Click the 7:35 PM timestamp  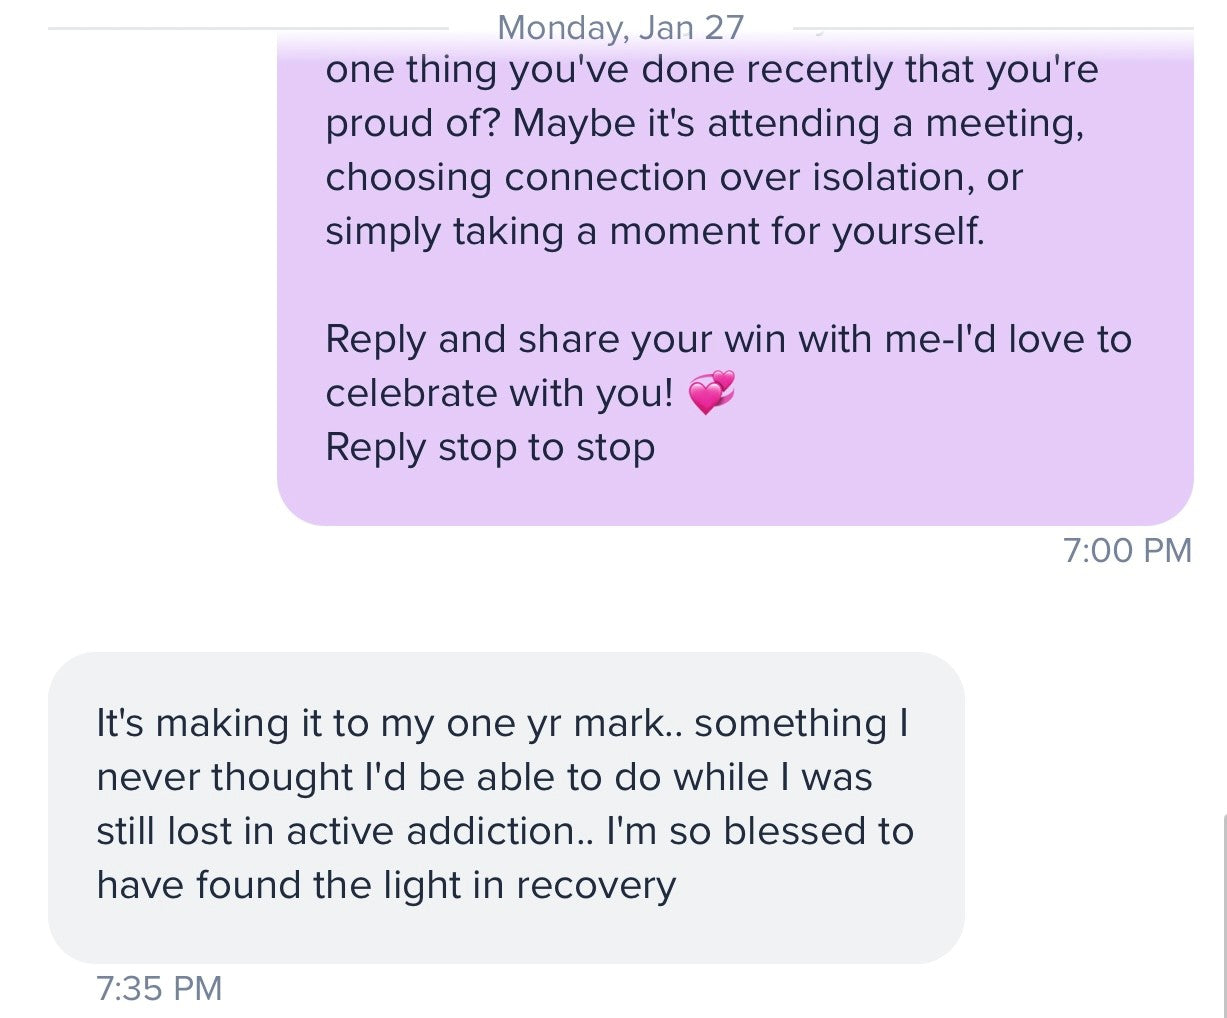[159, 988]
